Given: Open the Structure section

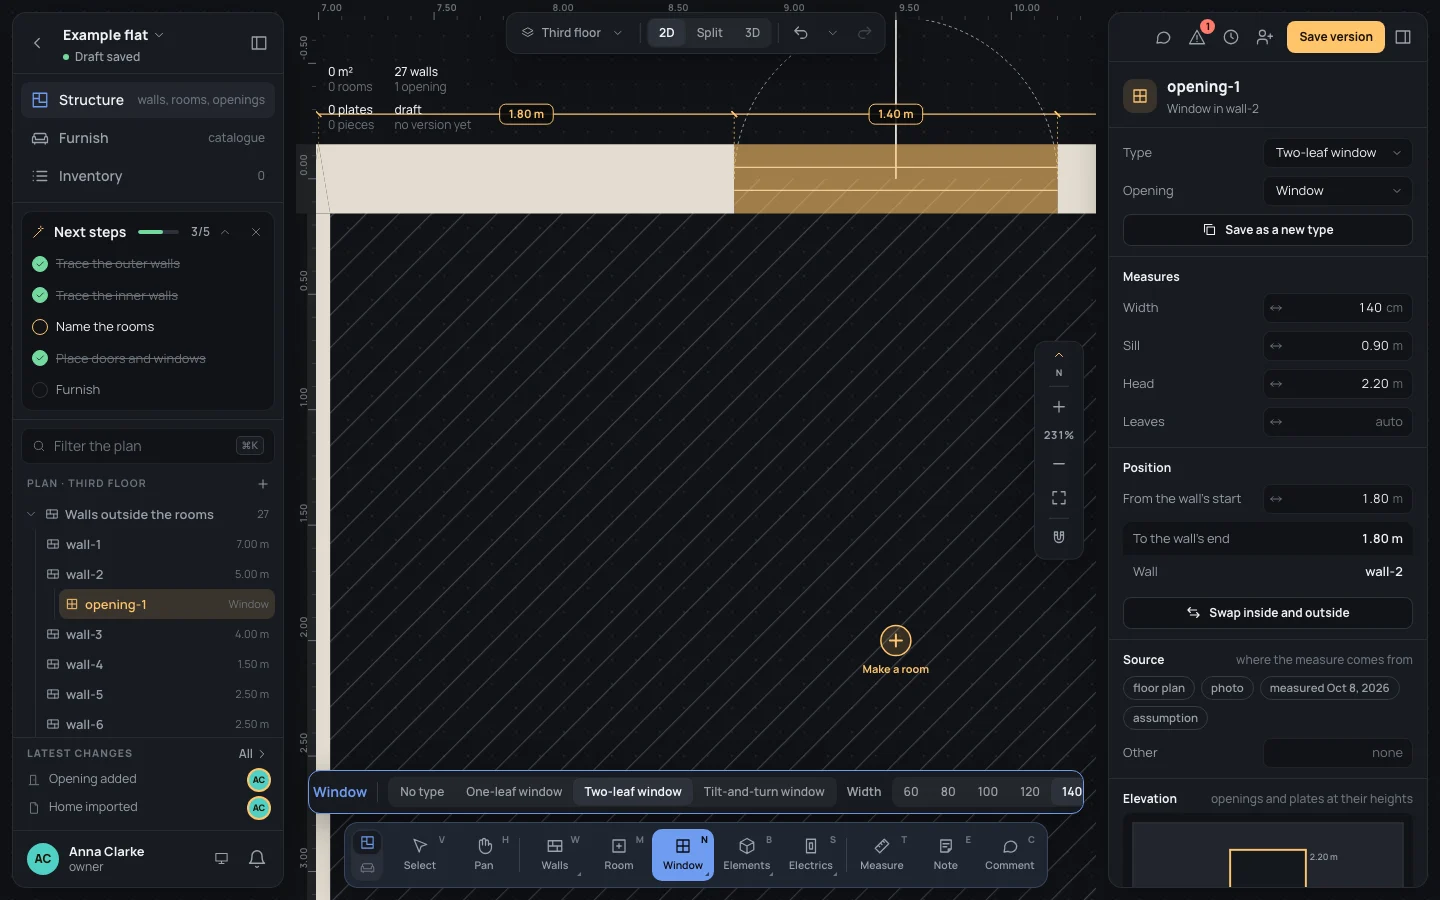Looking at the screenshot, I should click(x=148, y=100).
